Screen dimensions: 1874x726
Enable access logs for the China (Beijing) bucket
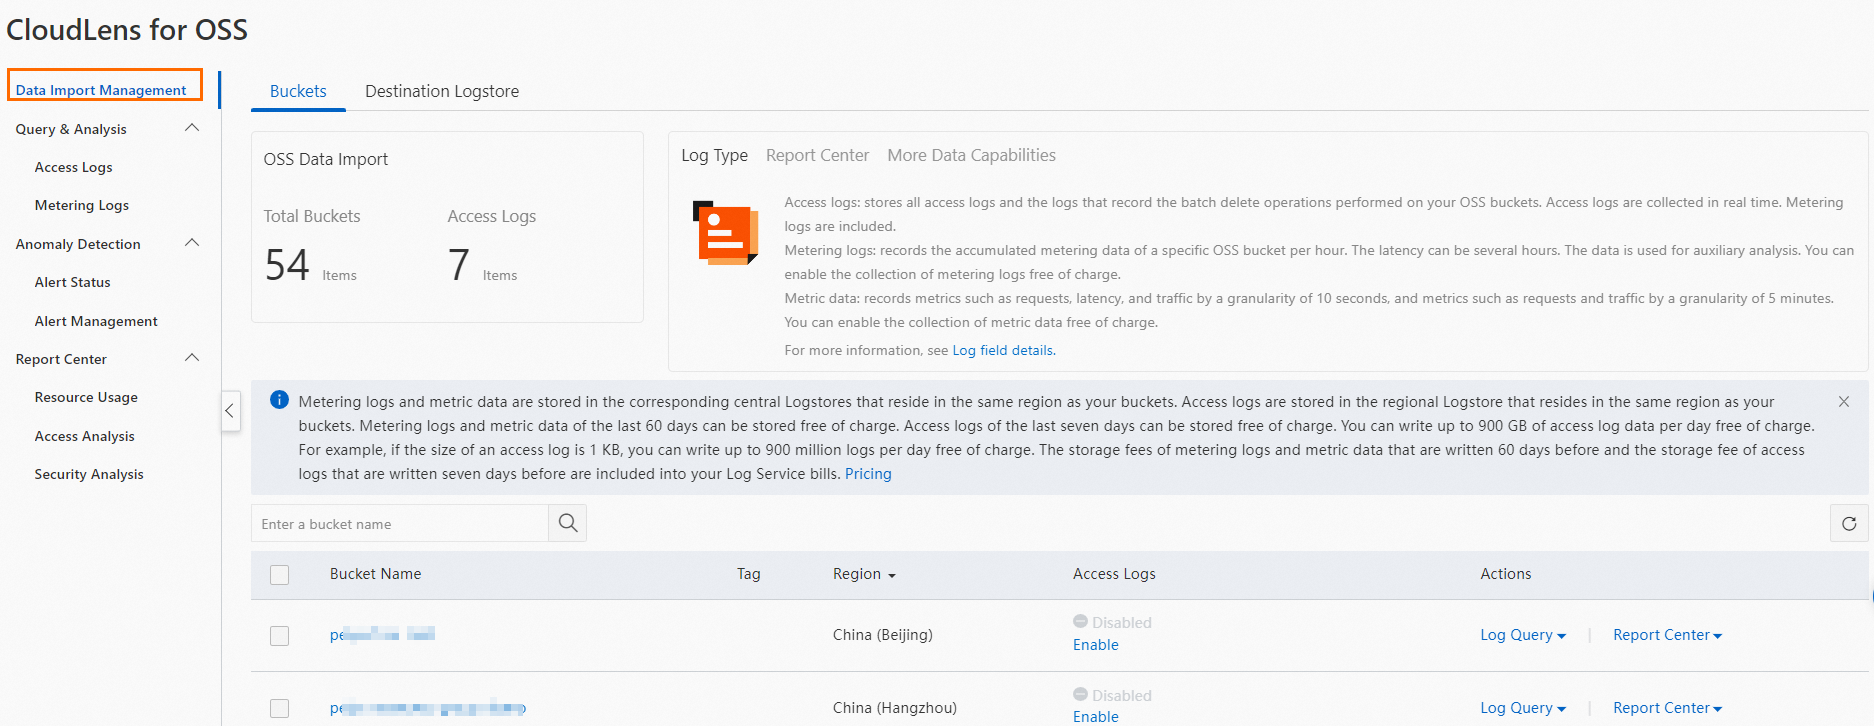(1095, 645)
